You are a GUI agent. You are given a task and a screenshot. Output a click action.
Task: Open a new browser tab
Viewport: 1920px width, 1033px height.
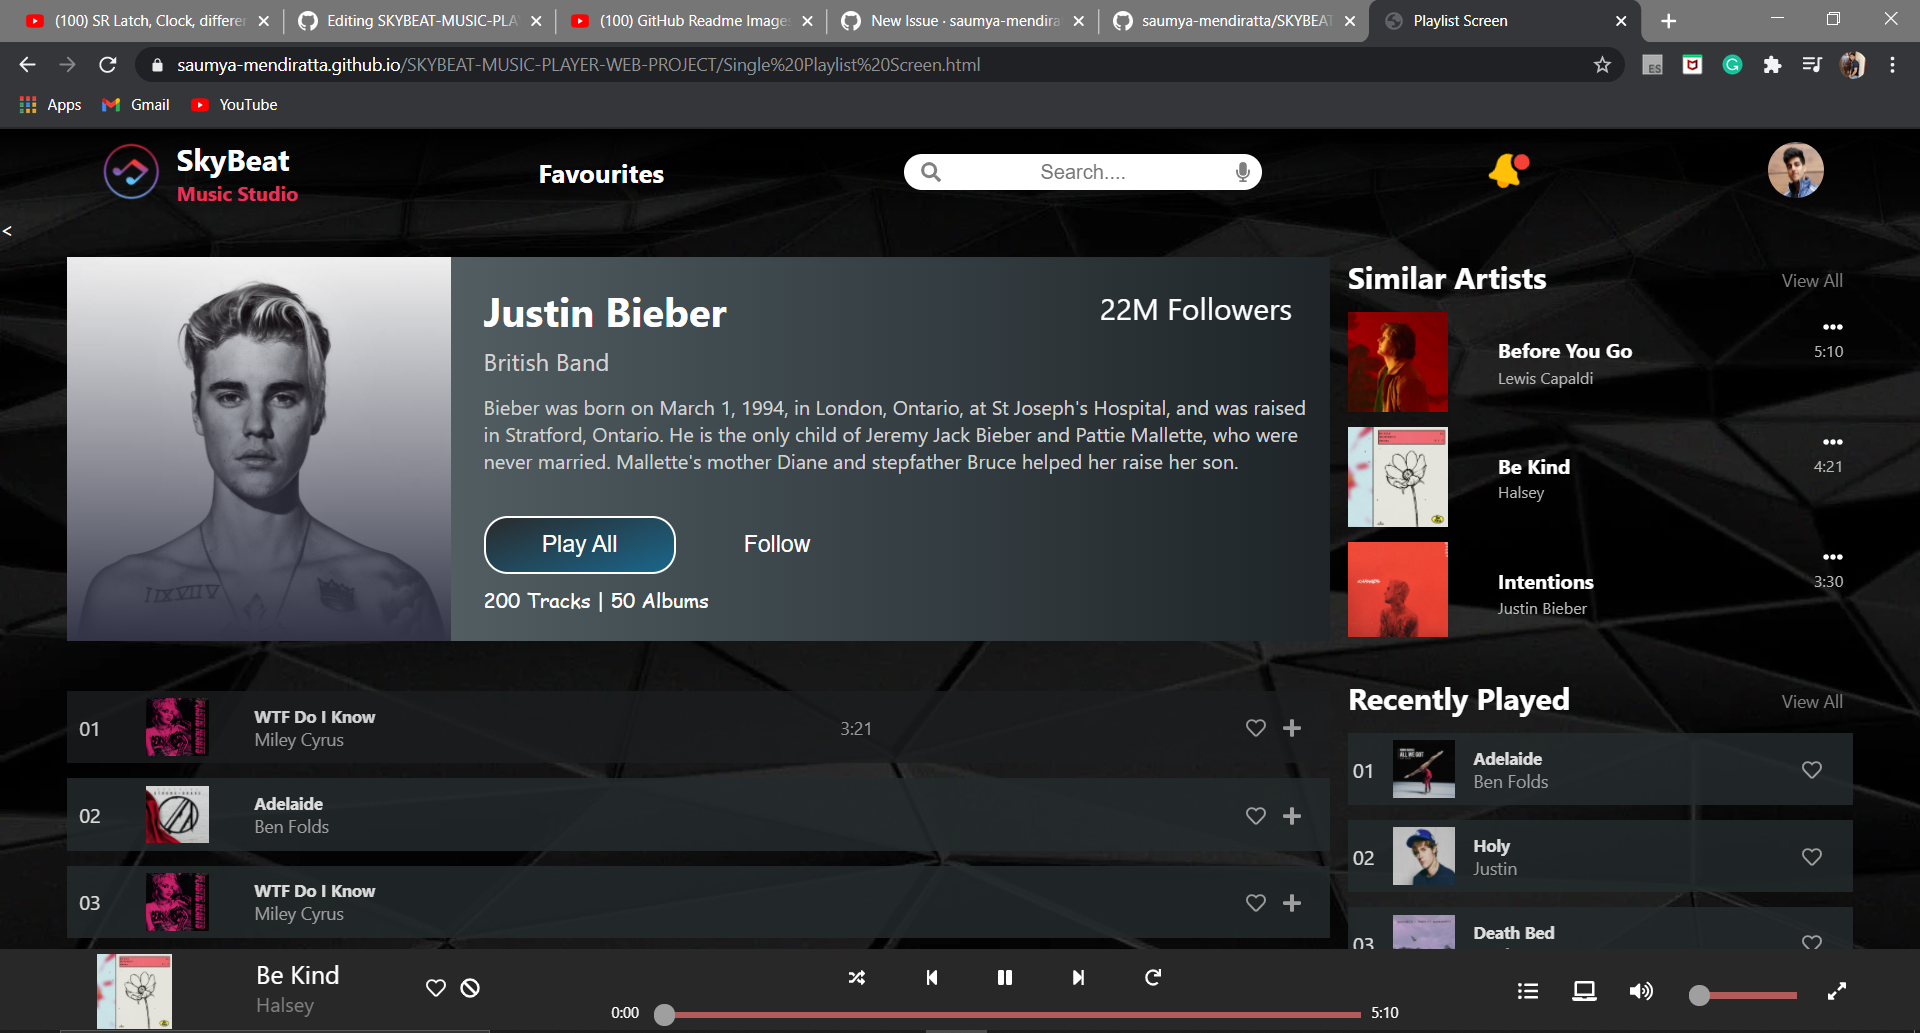tap(1669, 21)
